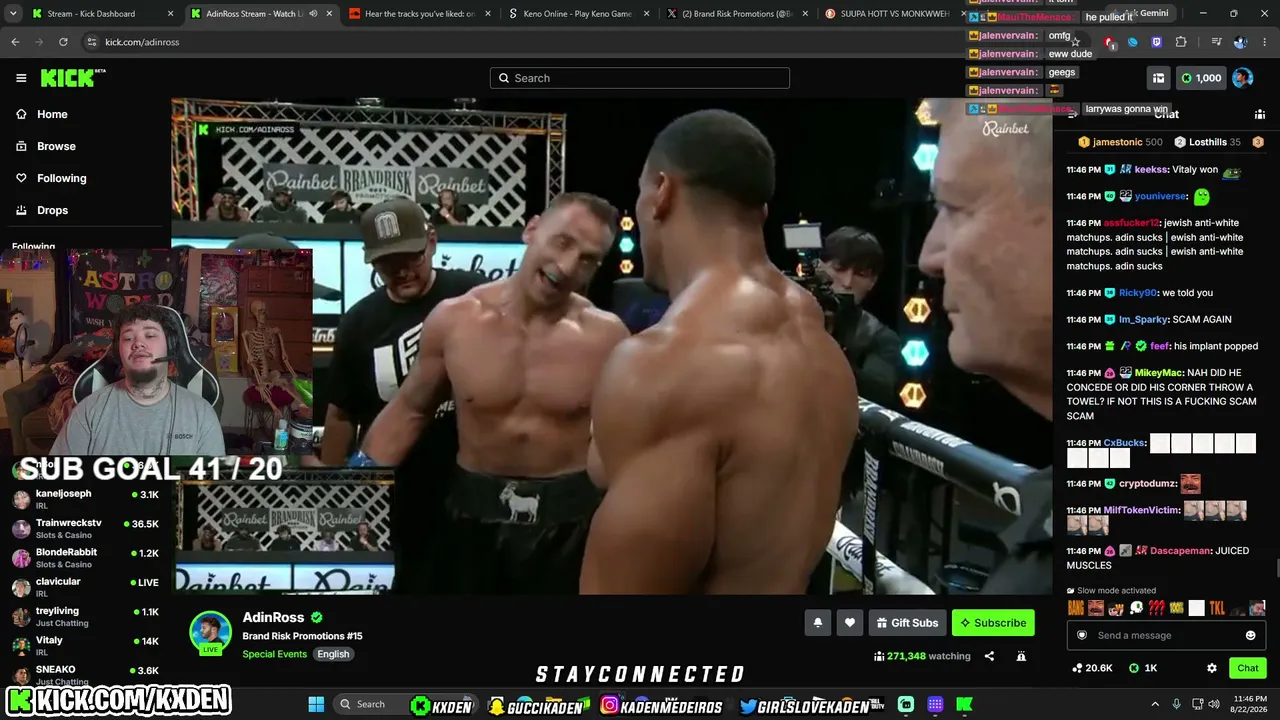This screenshot has height=720, width=1280.
Task: Click the notification bell for AdinRoss
Action: tap(818, 623)
